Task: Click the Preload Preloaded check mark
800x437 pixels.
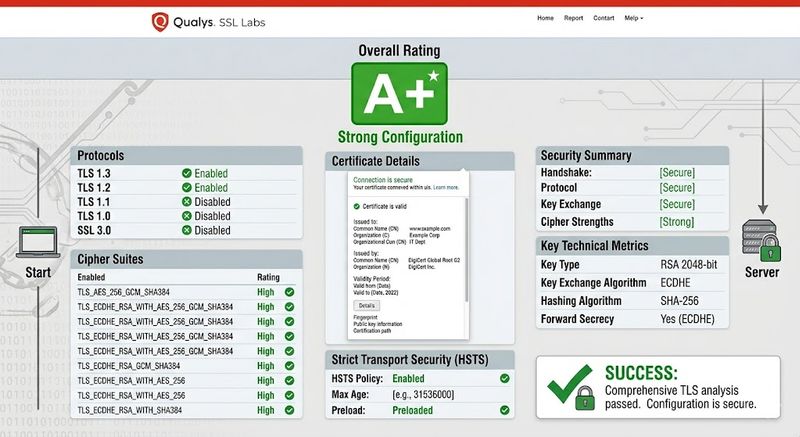Action: (505, 410)
